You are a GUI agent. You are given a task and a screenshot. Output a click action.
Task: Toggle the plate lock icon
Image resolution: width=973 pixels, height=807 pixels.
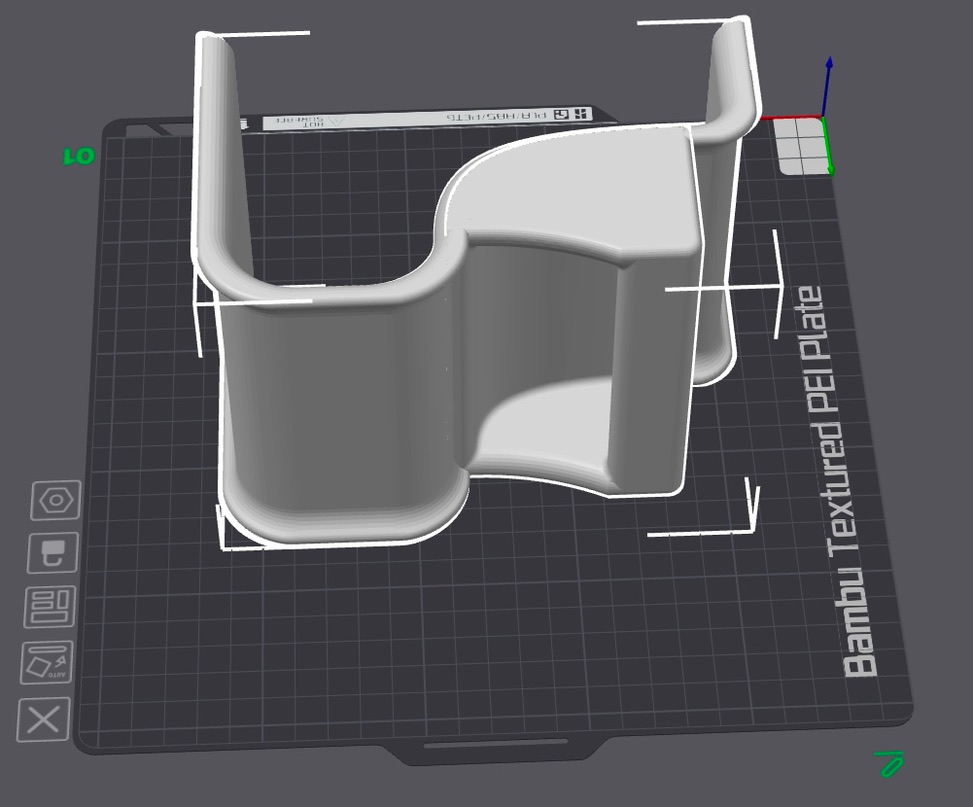coord(53,552)
